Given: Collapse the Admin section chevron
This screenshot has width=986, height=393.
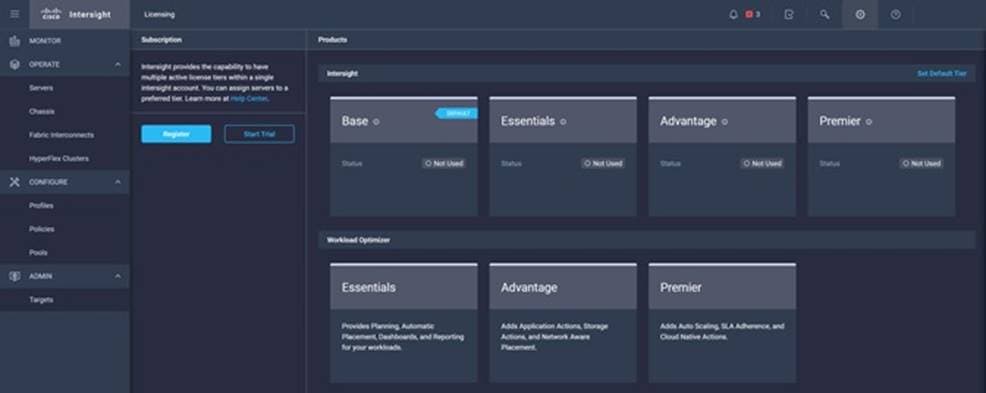Looking at the screenshot, I should click(x=118, y=276).
